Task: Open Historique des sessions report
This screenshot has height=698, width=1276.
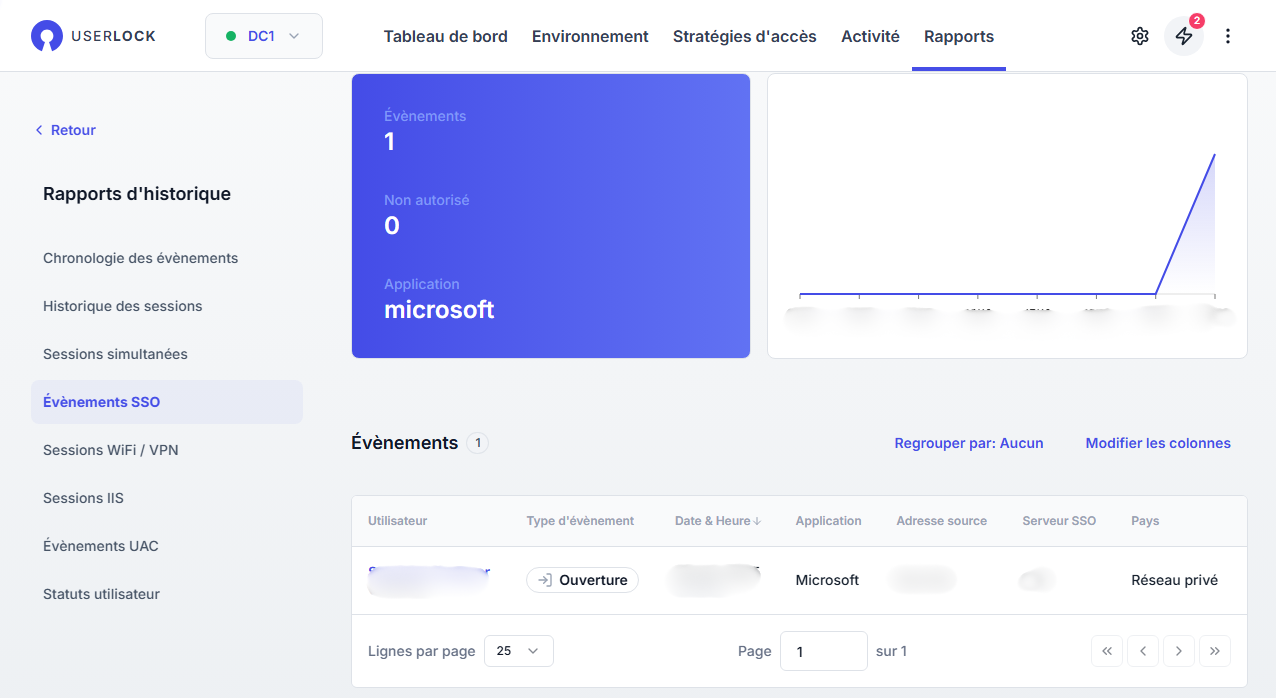Action: pos(123,306)
